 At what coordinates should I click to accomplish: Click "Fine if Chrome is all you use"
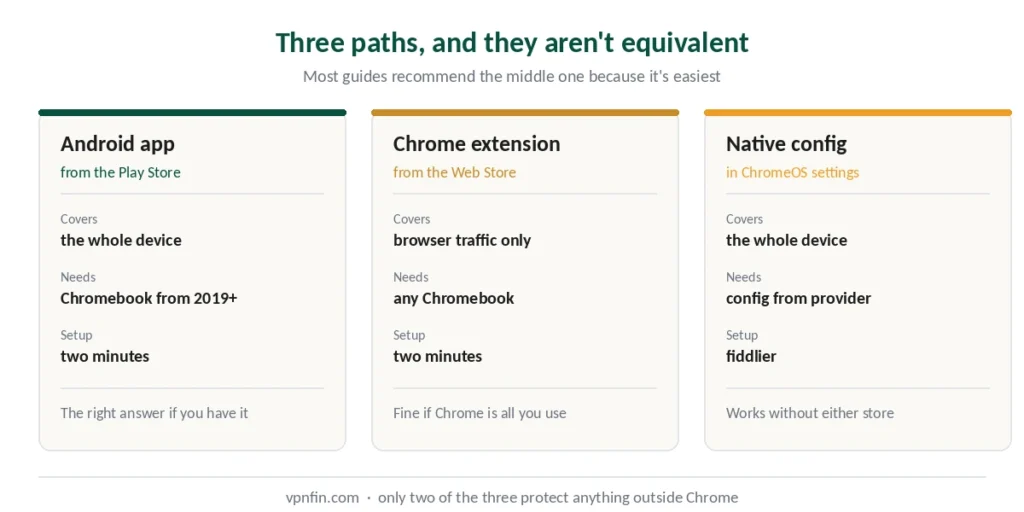pos(480,413)
